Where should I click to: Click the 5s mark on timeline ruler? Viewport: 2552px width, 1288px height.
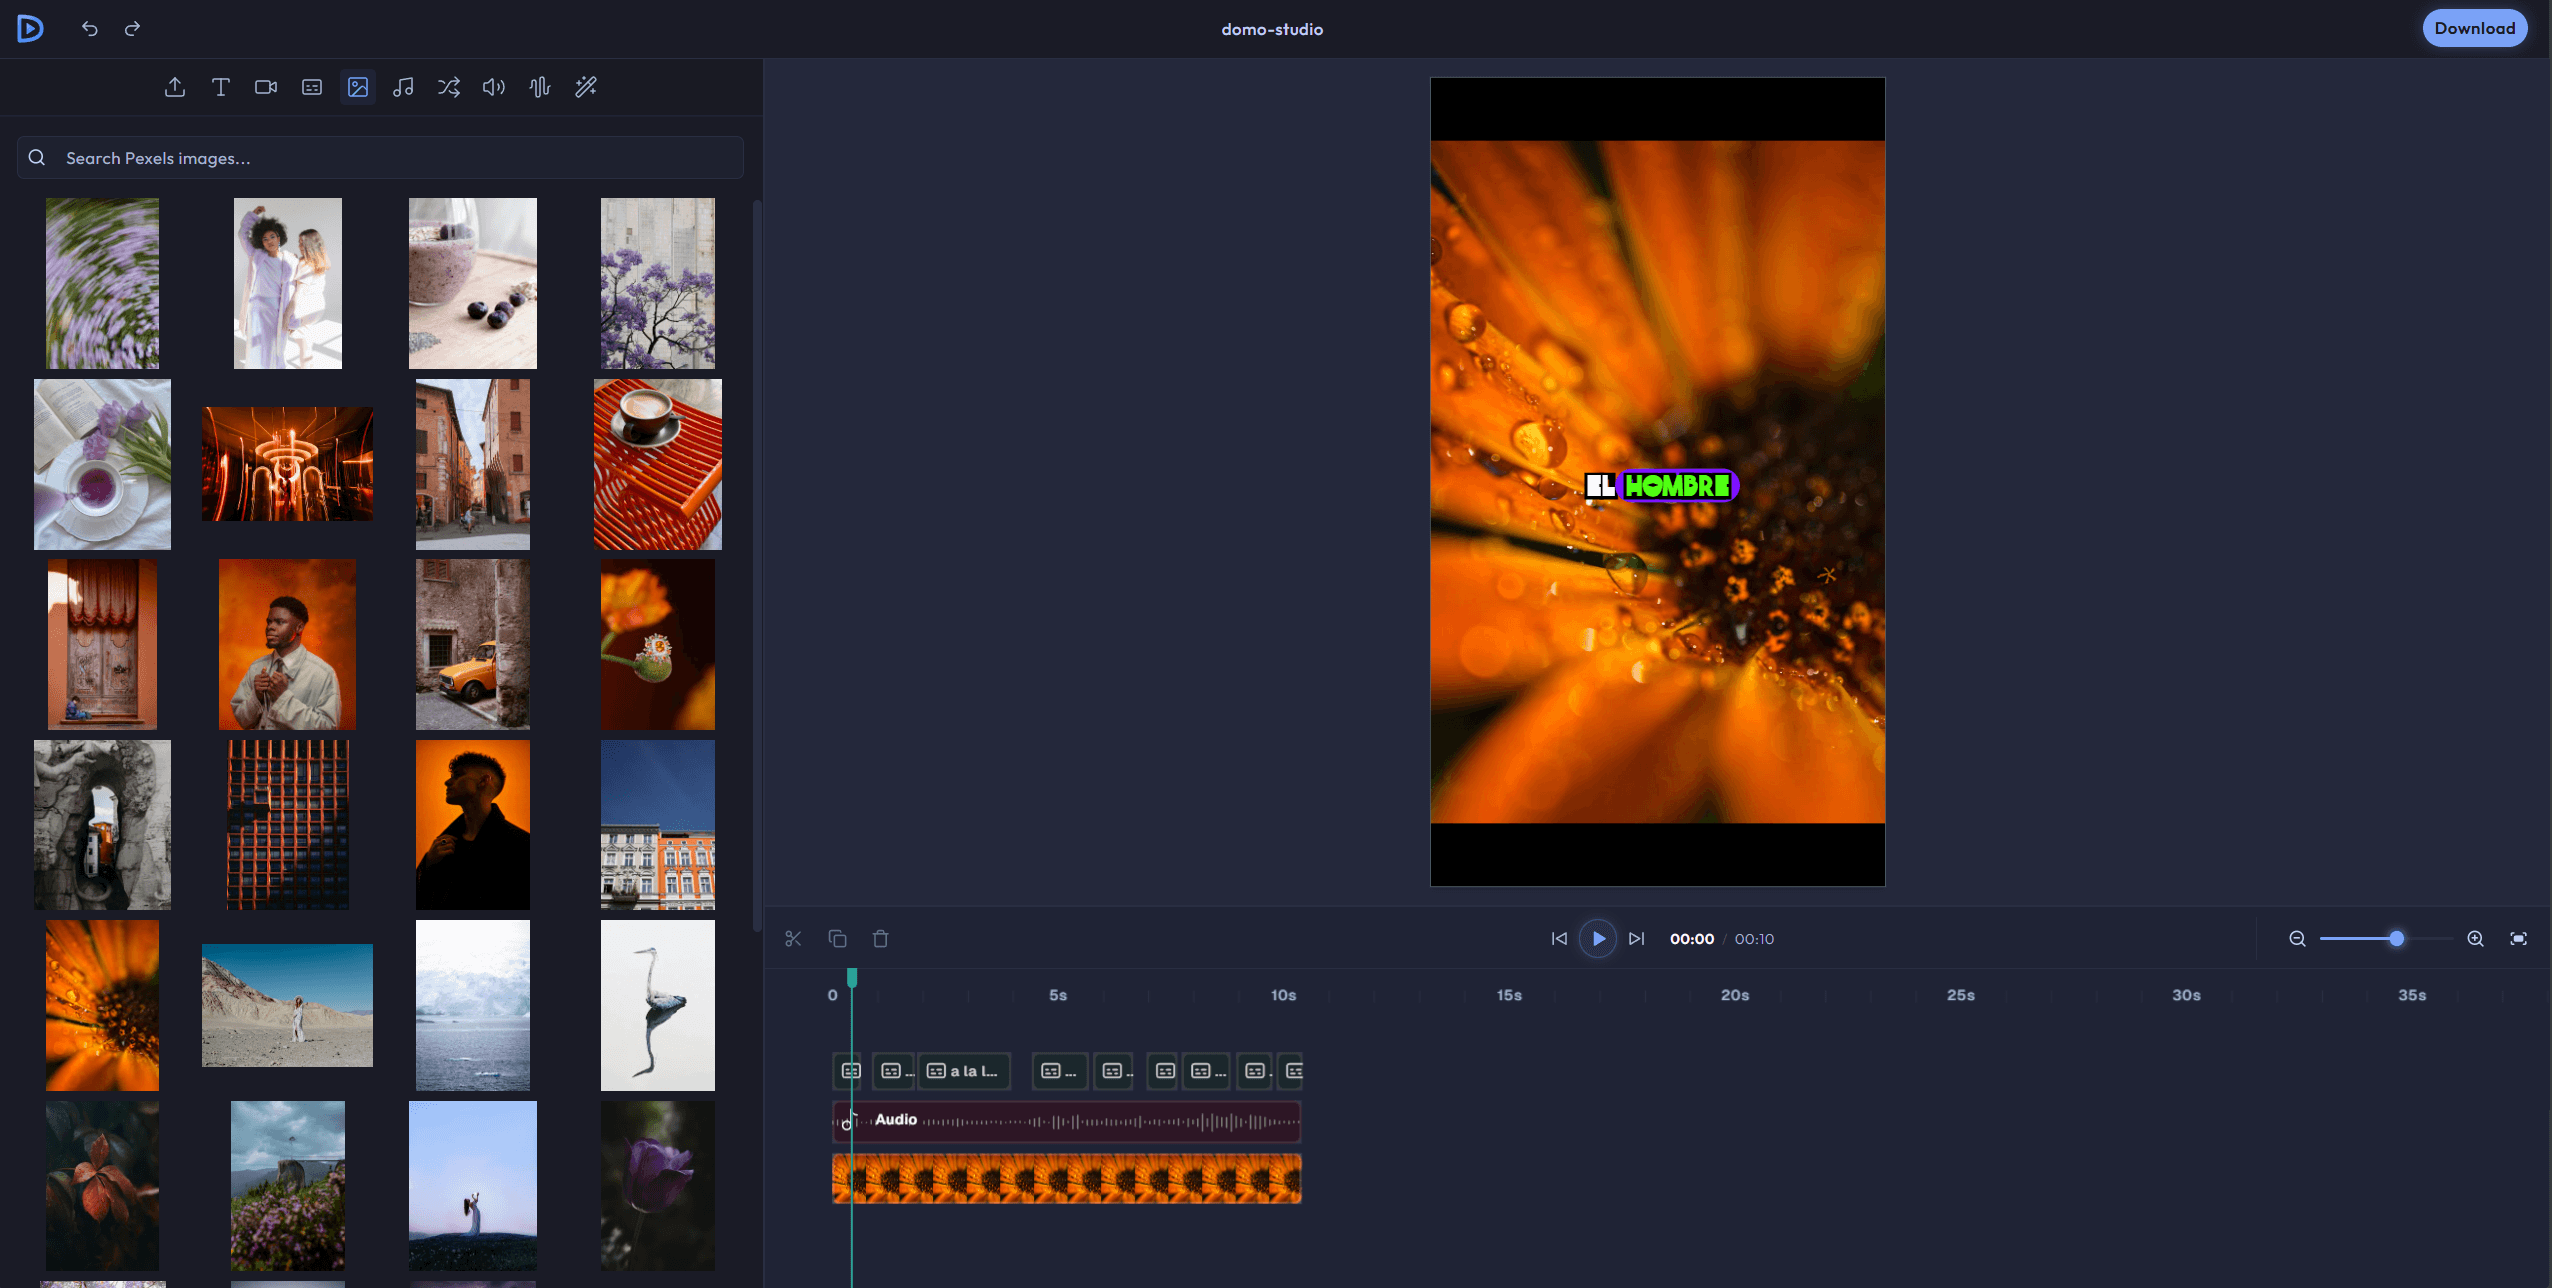point(1058,995)
